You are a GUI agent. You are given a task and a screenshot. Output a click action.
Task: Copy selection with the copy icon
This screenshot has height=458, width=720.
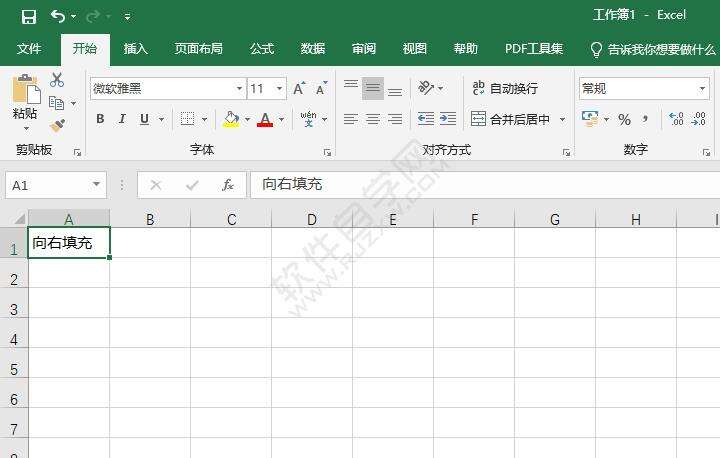tap(56, 103)
